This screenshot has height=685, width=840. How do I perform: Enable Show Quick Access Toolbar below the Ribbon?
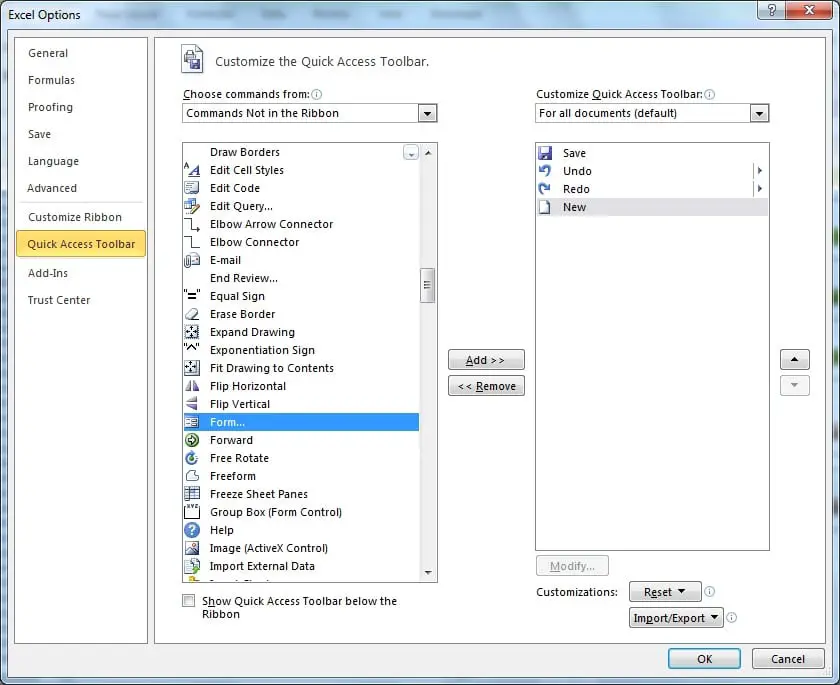[189, 600]
